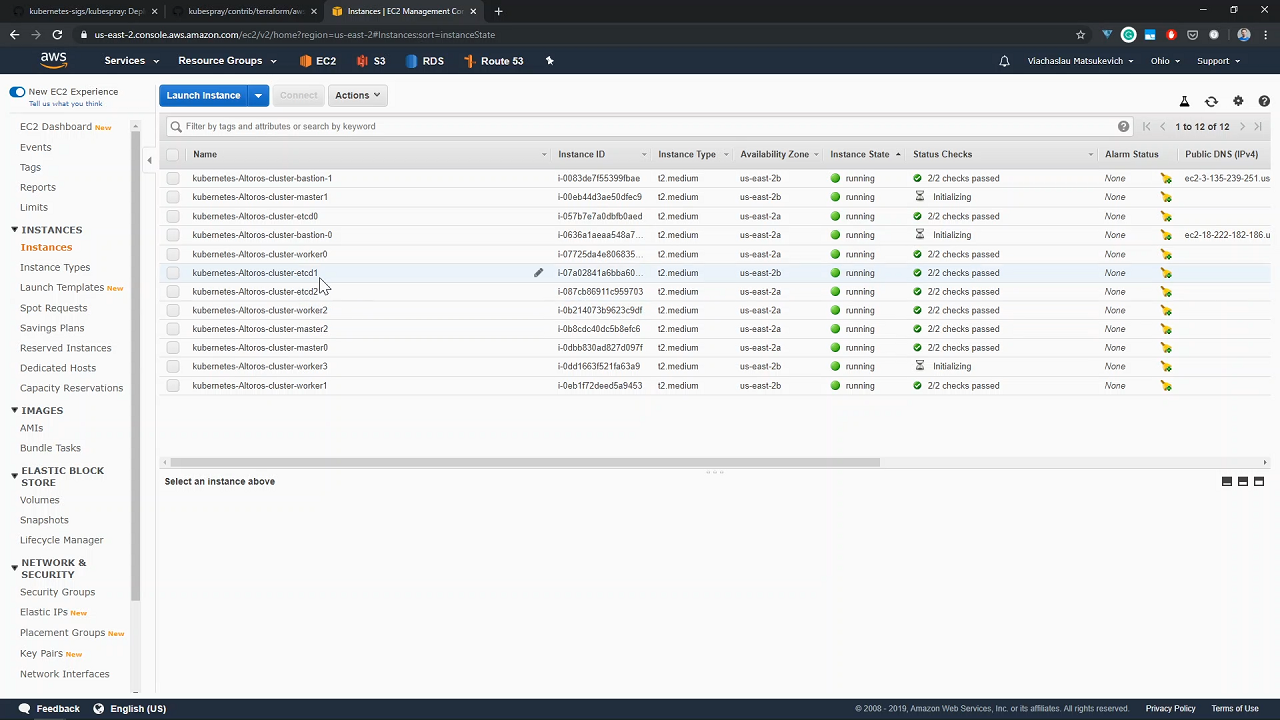1280x720 pixels.
Task: Click the pin shortcuts icon
Action: 549,61
